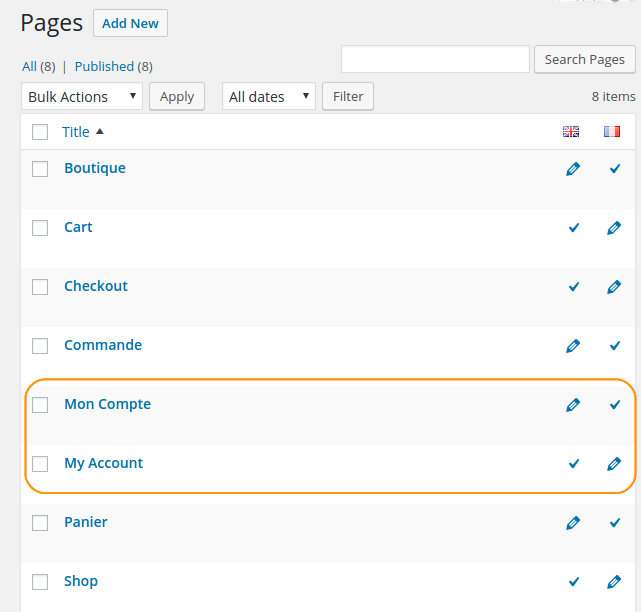
Task: Expand the All dates dropdown
Action: click(269, 96)
